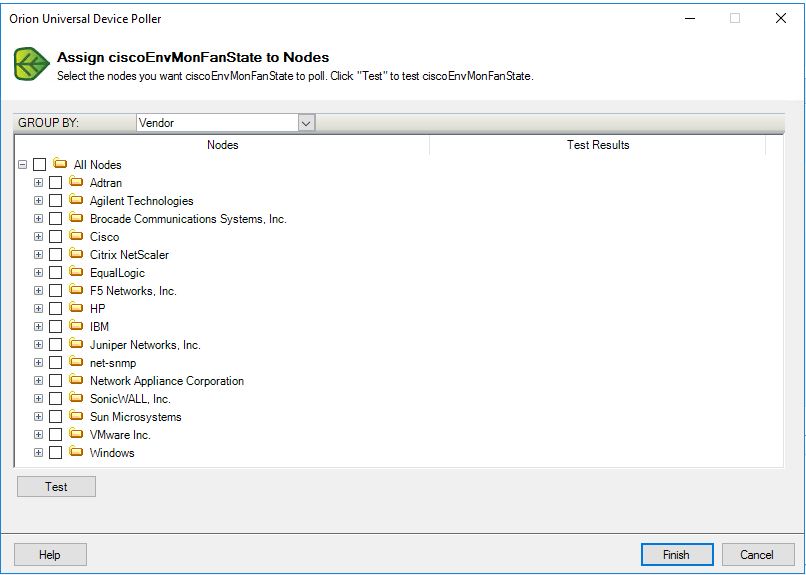Click the green leaf Orion logo icon
The height and width of the screenshot is (575, 806).
[31, 64]
